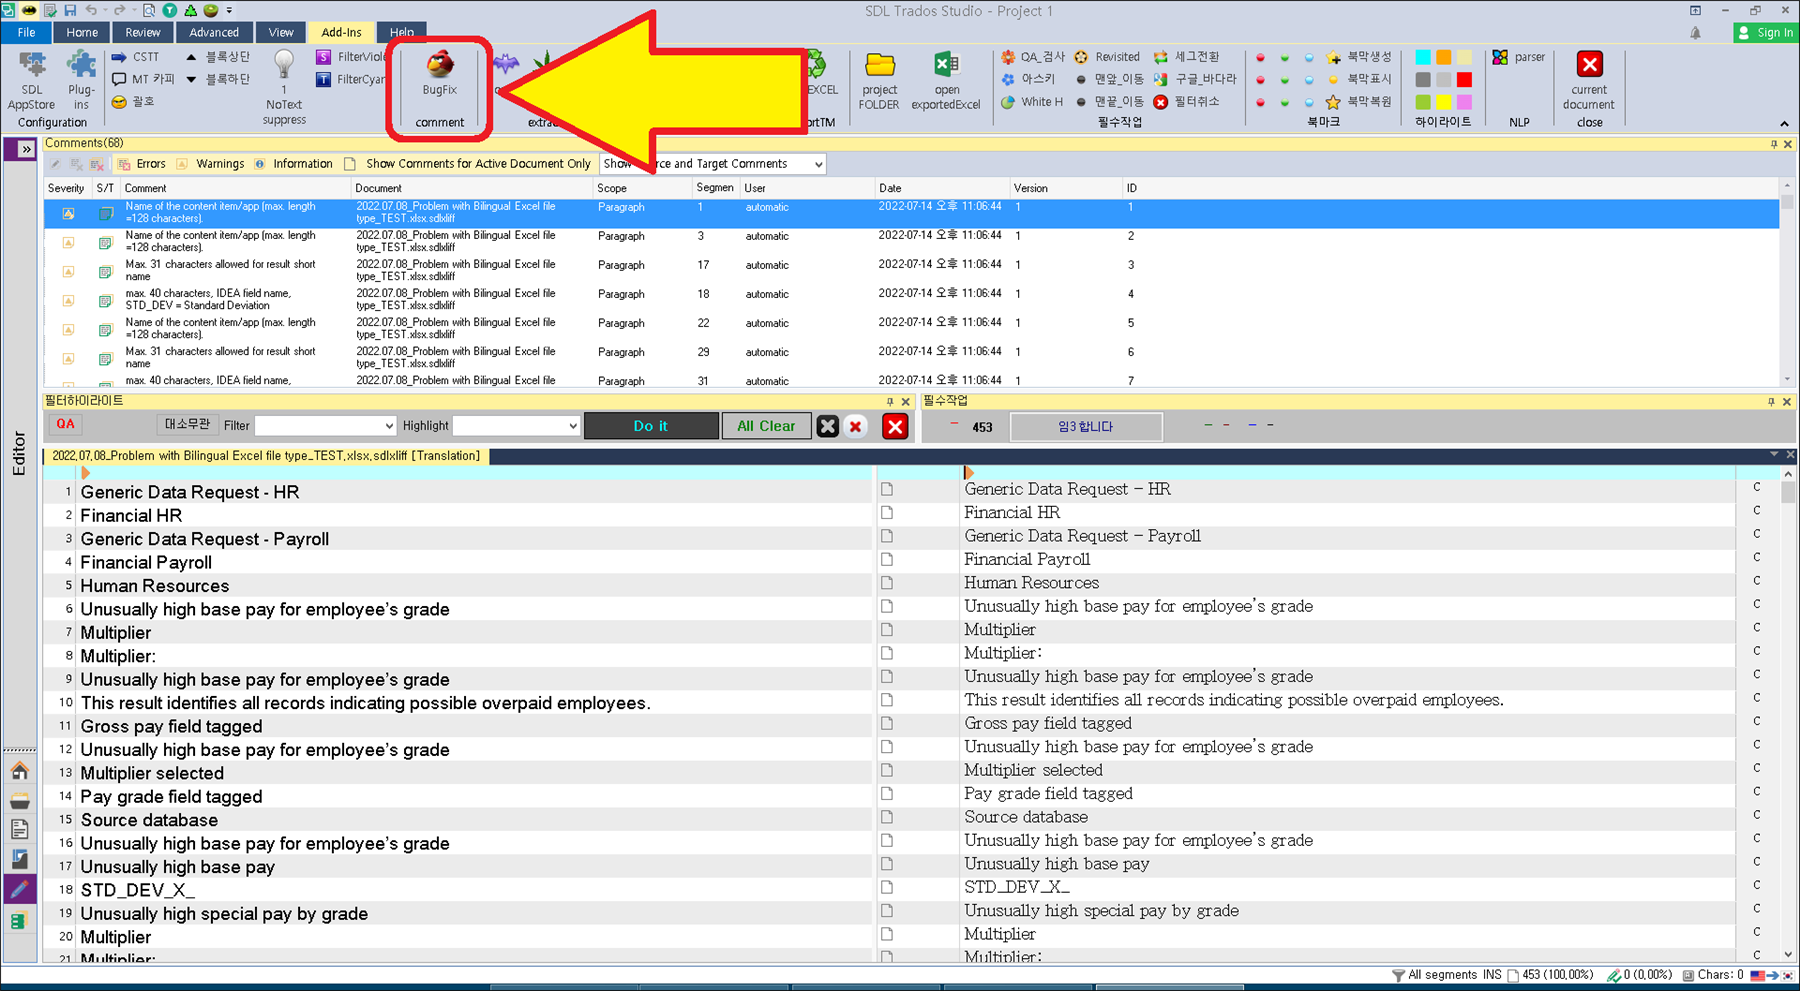
Task: Toggle Show Comments for Active Document Only
Action: [467, 164]
